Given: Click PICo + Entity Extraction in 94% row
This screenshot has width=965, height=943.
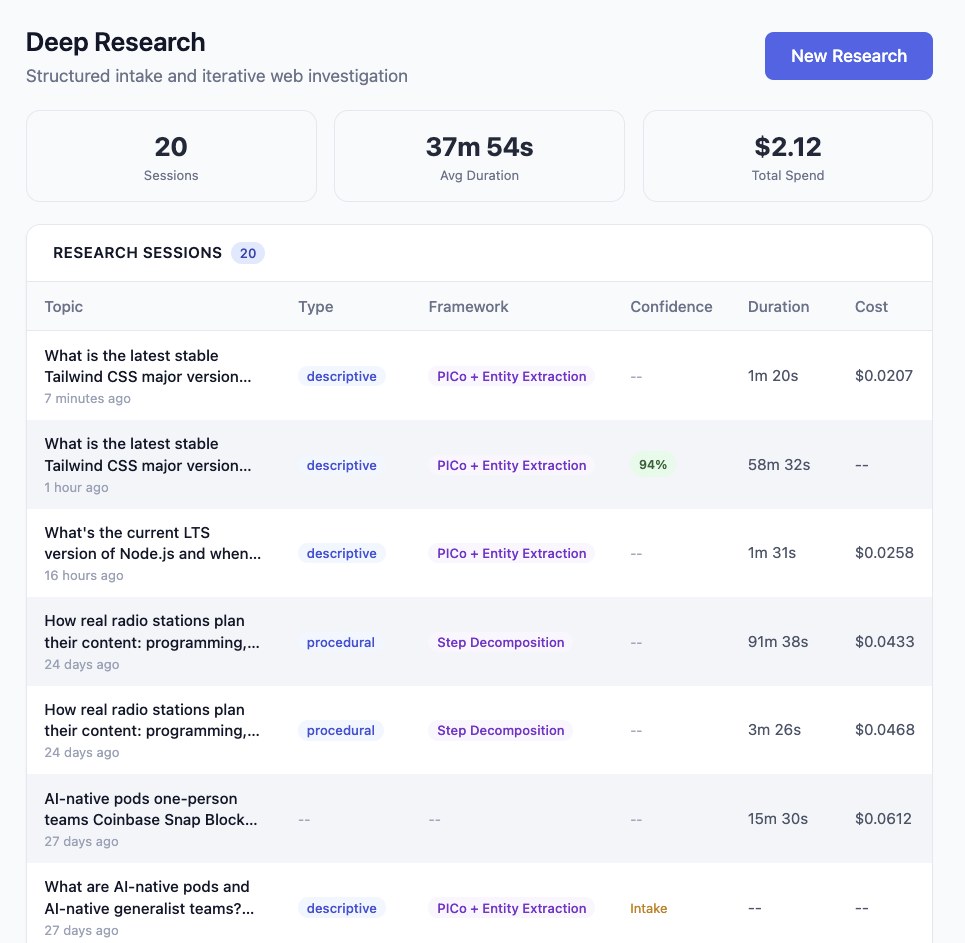Looking at the screenshot, I should coord(511,465).
